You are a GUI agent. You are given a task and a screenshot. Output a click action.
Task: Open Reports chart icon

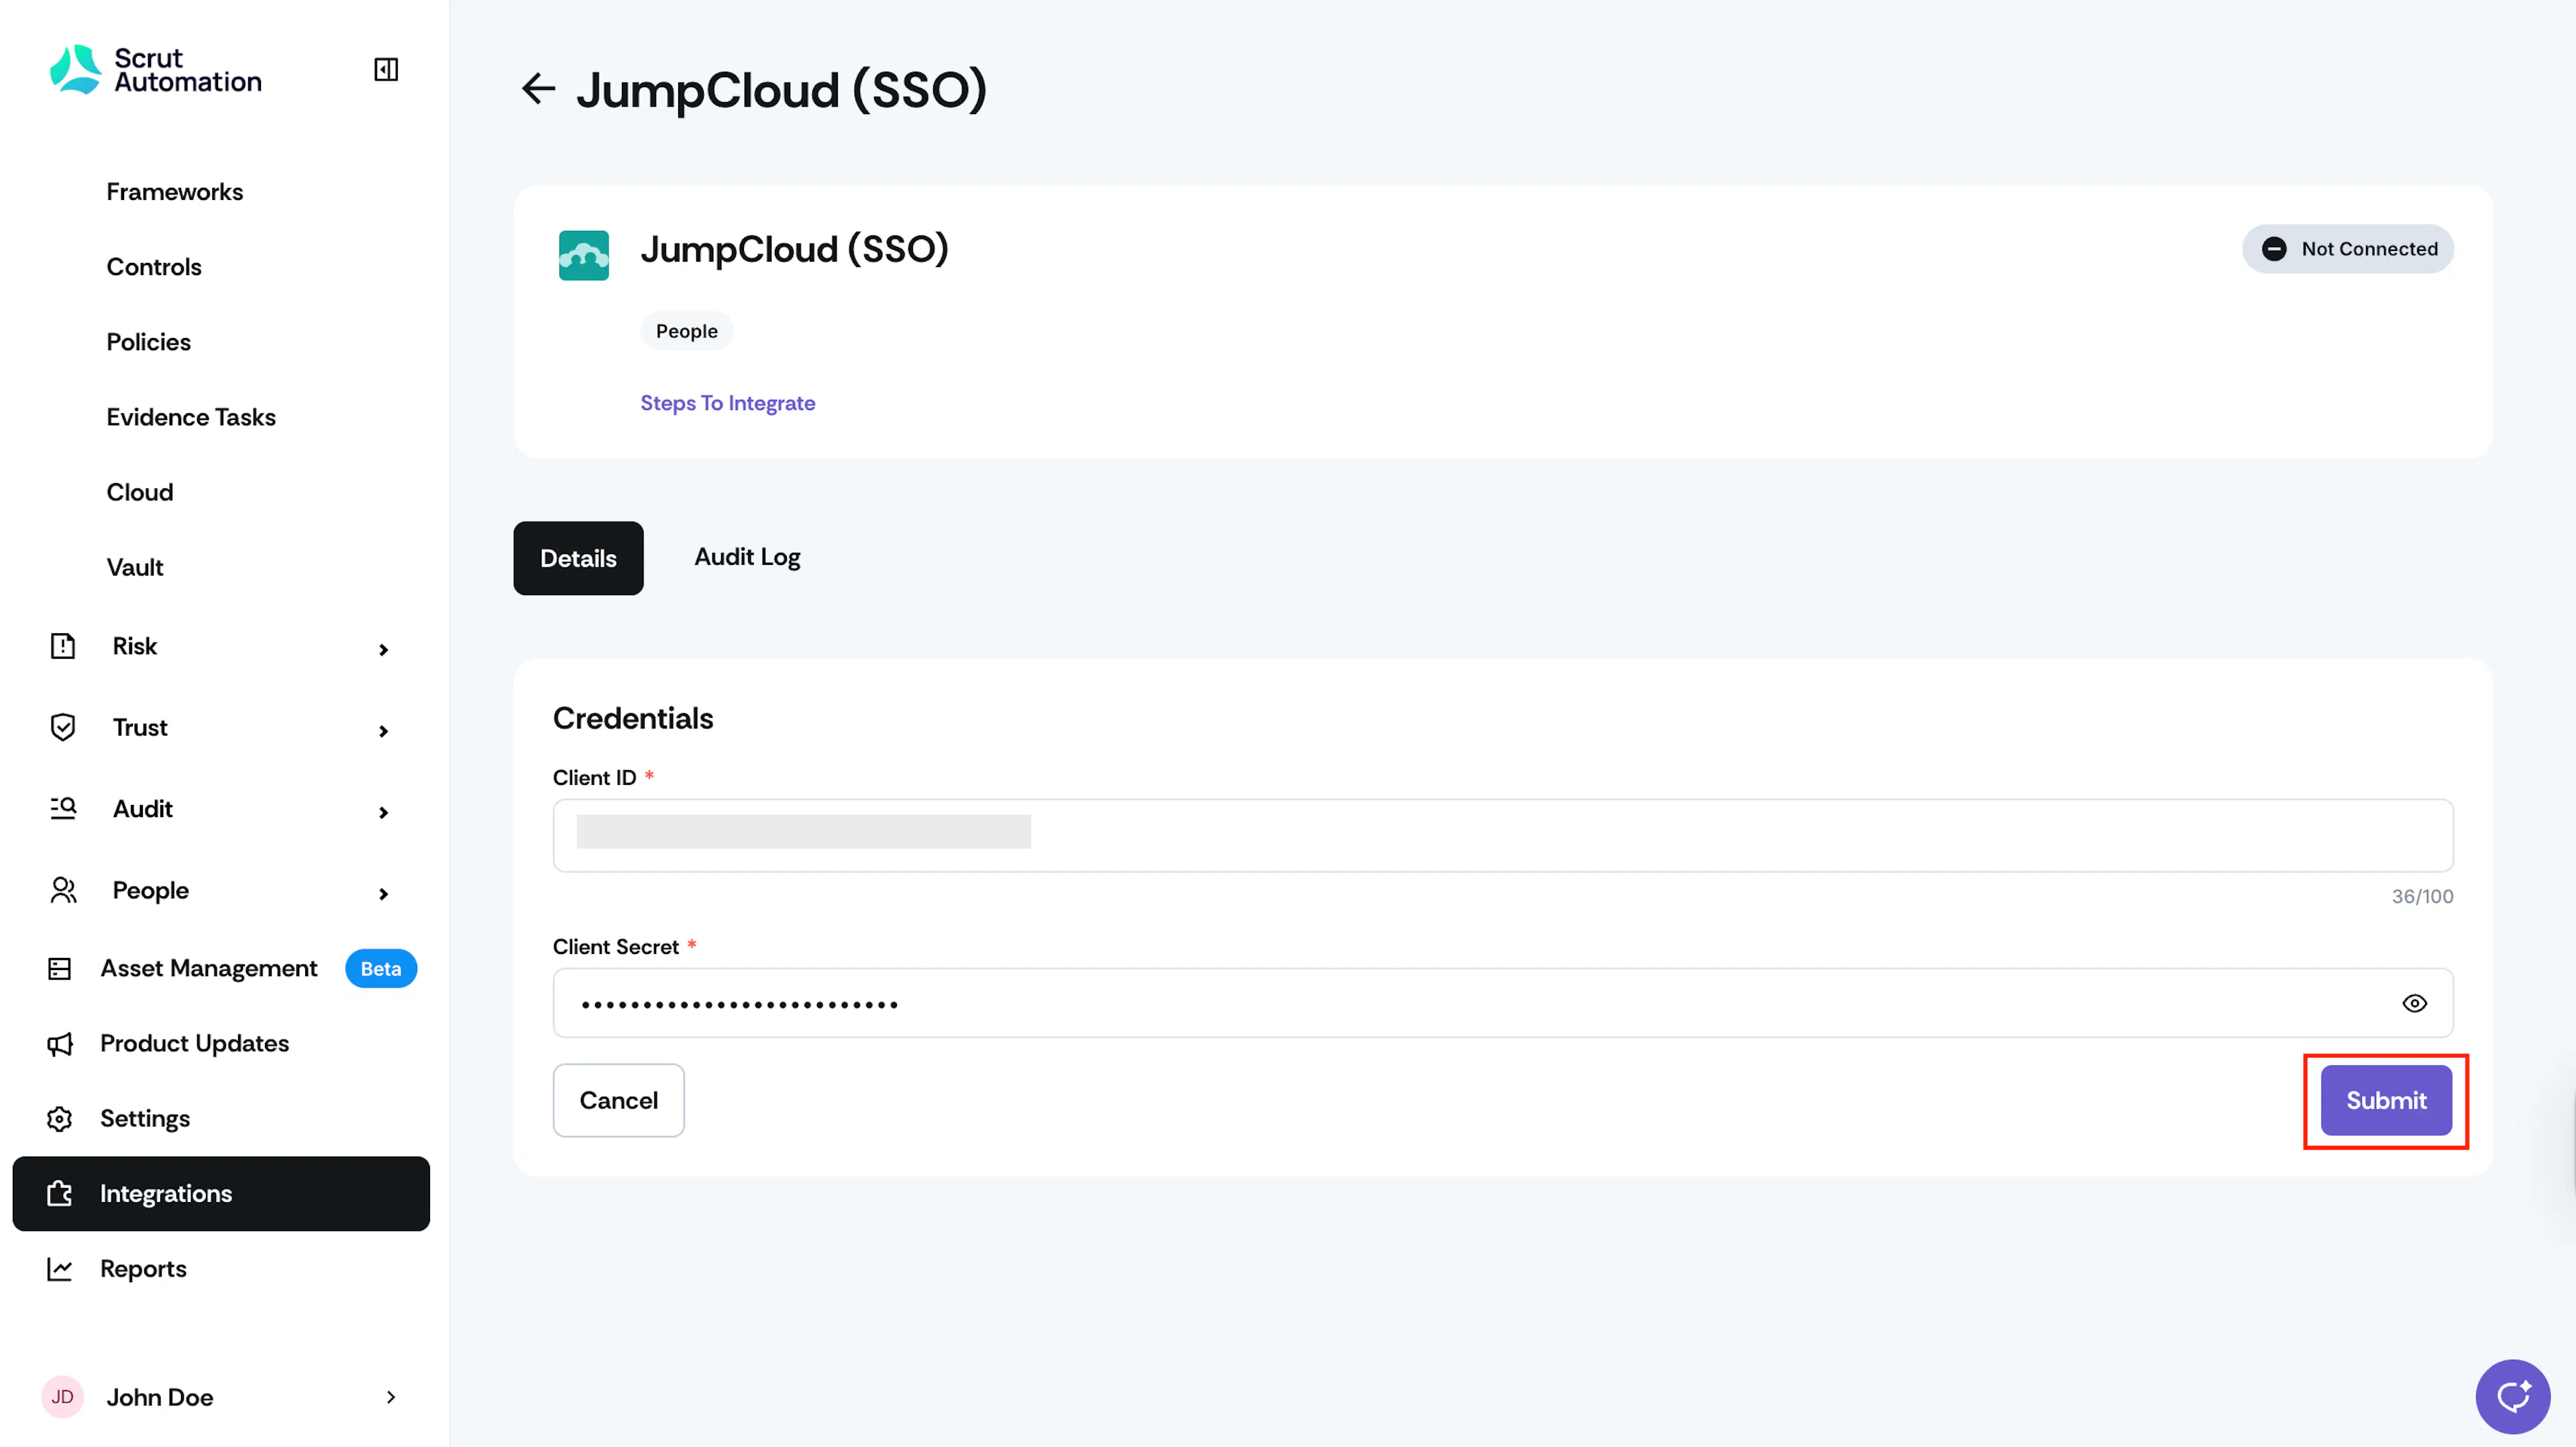[60, 1269]
